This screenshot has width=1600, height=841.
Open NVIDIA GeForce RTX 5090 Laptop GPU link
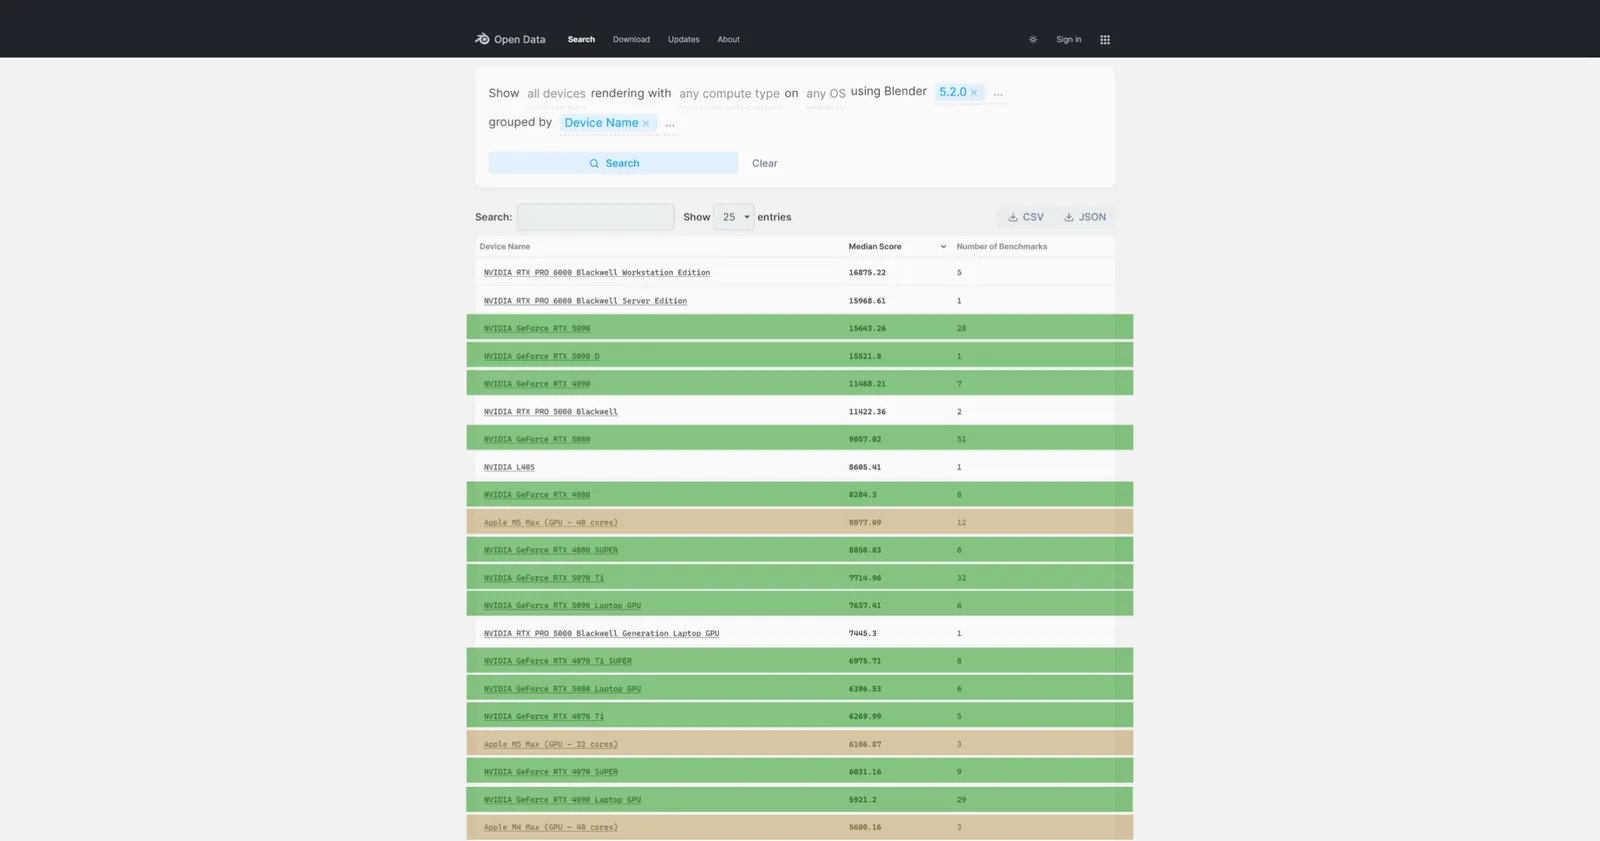click(x=563, y=607)
